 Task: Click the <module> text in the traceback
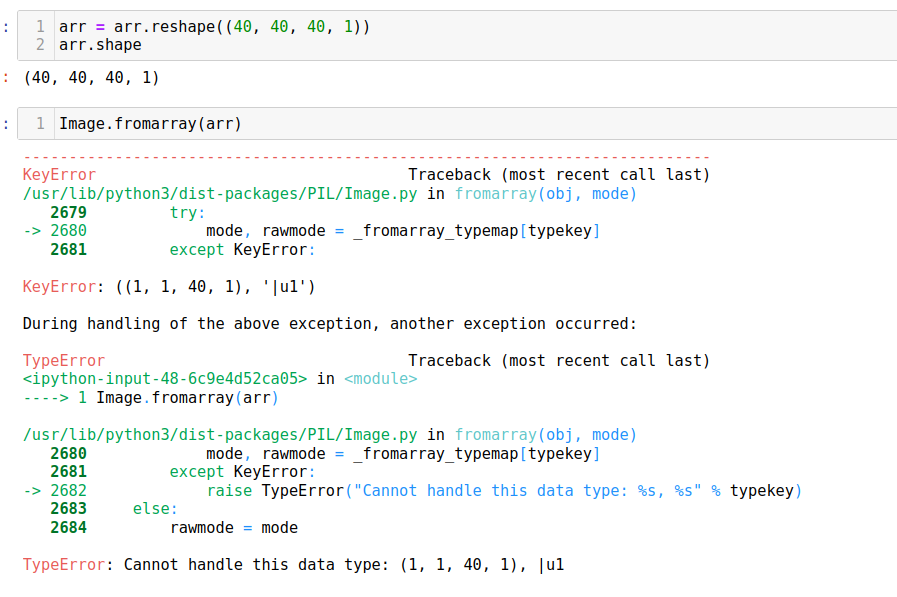pos(380,379)
